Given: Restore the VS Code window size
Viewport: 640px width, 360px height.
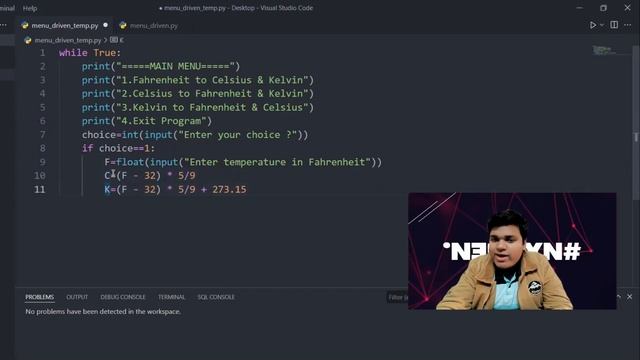Looking at the screenshot, I should (603, 8).
